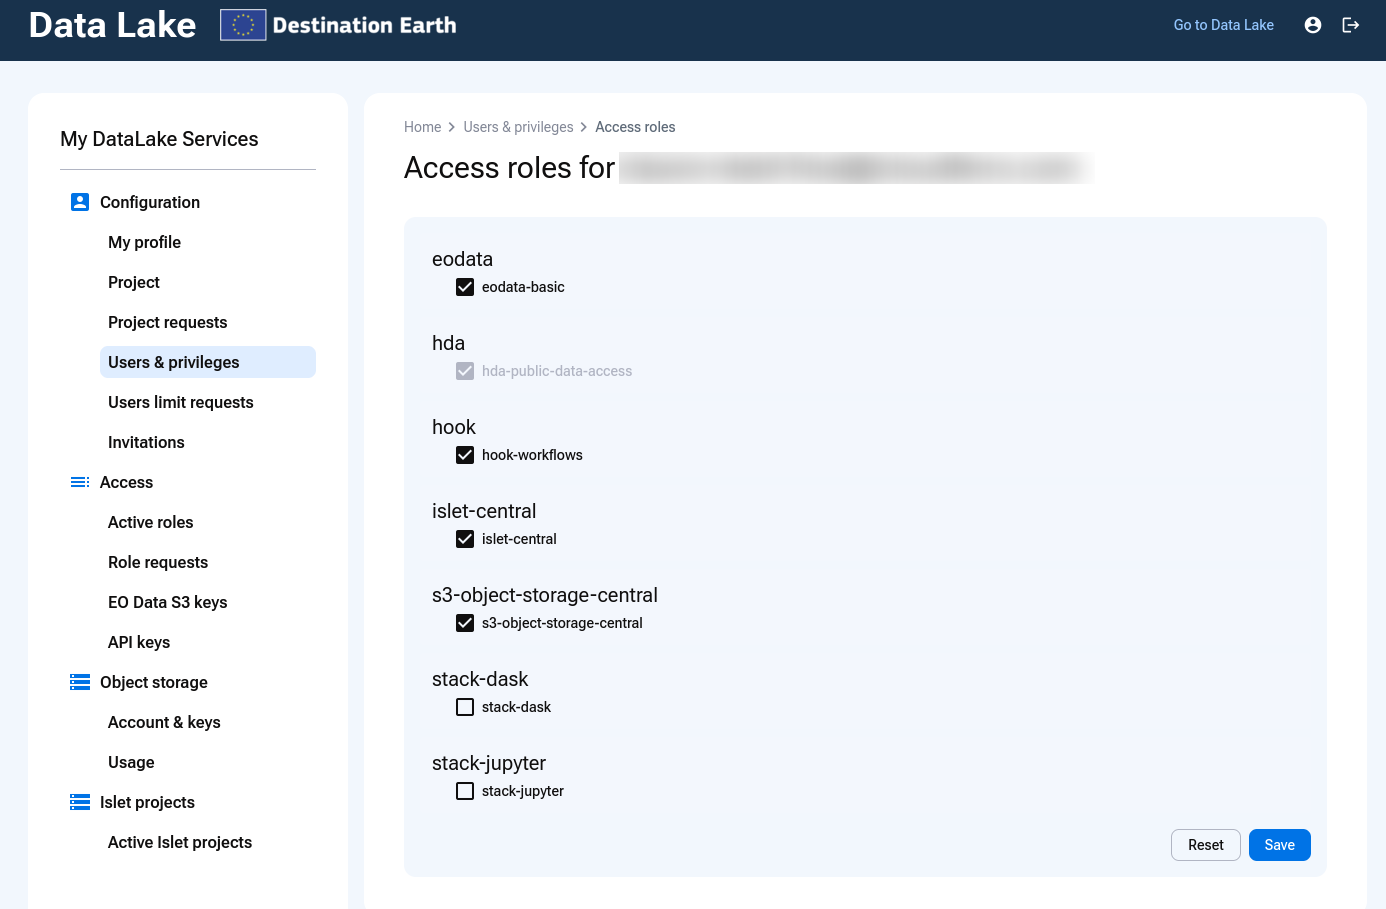
Task: Click the disabled hda-public-data-access checkbox
Action: pyautogui.click(x=465, y=371)
